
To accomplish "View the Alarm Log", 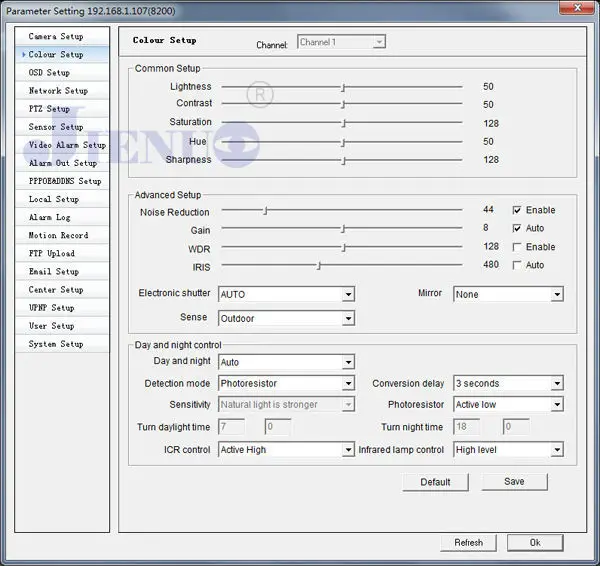I will (62, 217).
